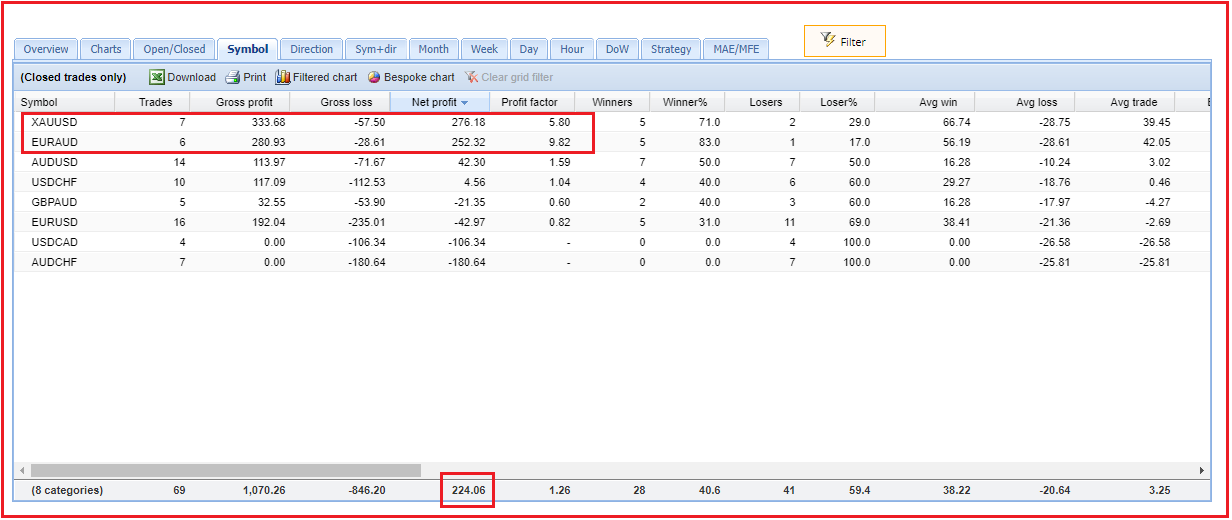This screenshot has height=520, width=1232.
Task: Select the AUDCHF row
Action: click(x=612, y=262)
